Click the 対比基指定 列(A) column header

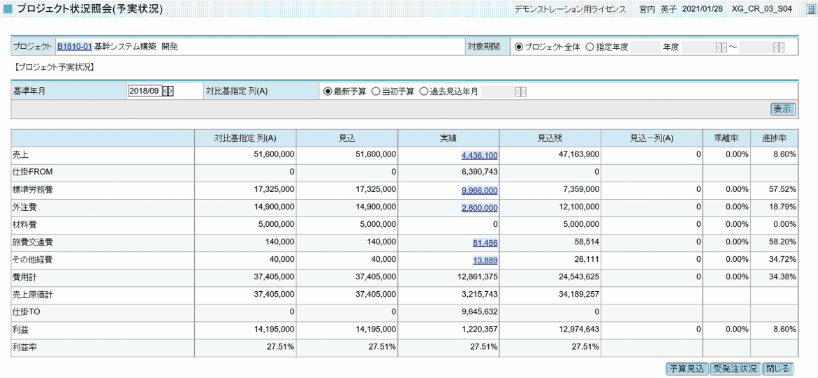click(x=245, y=138)
